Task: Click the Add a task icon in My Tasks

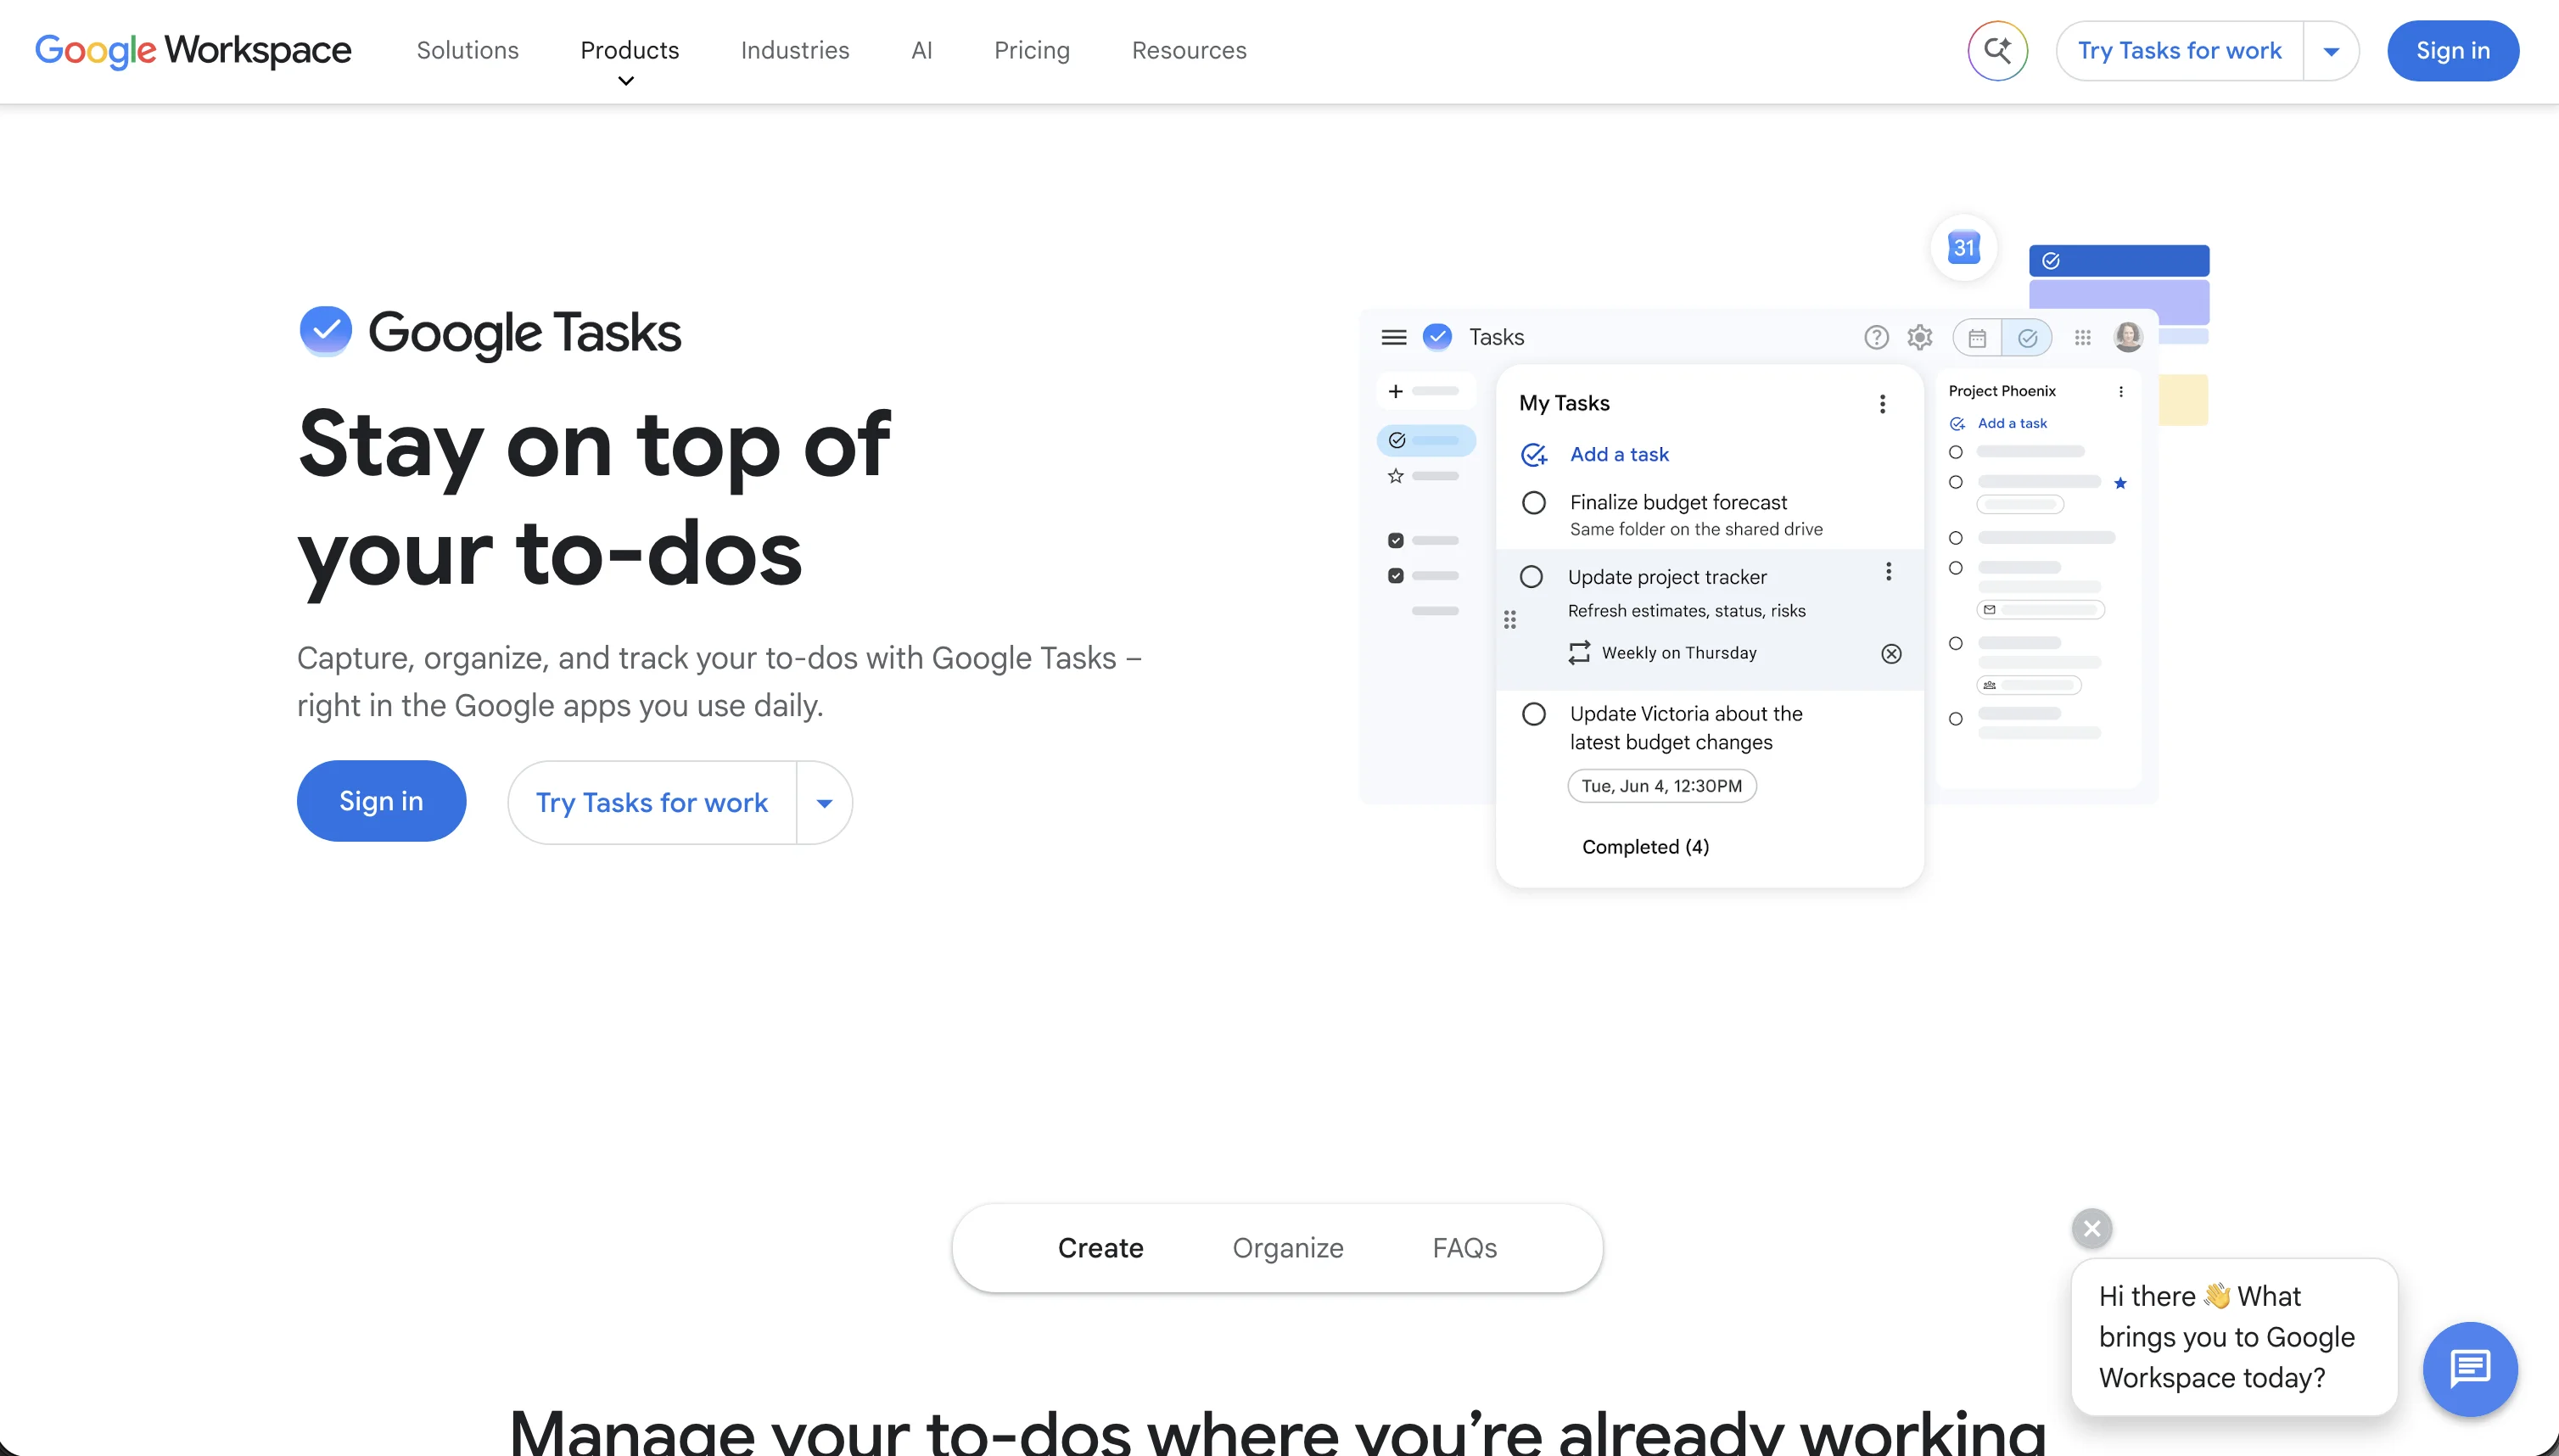Action: pos(1533,455)
